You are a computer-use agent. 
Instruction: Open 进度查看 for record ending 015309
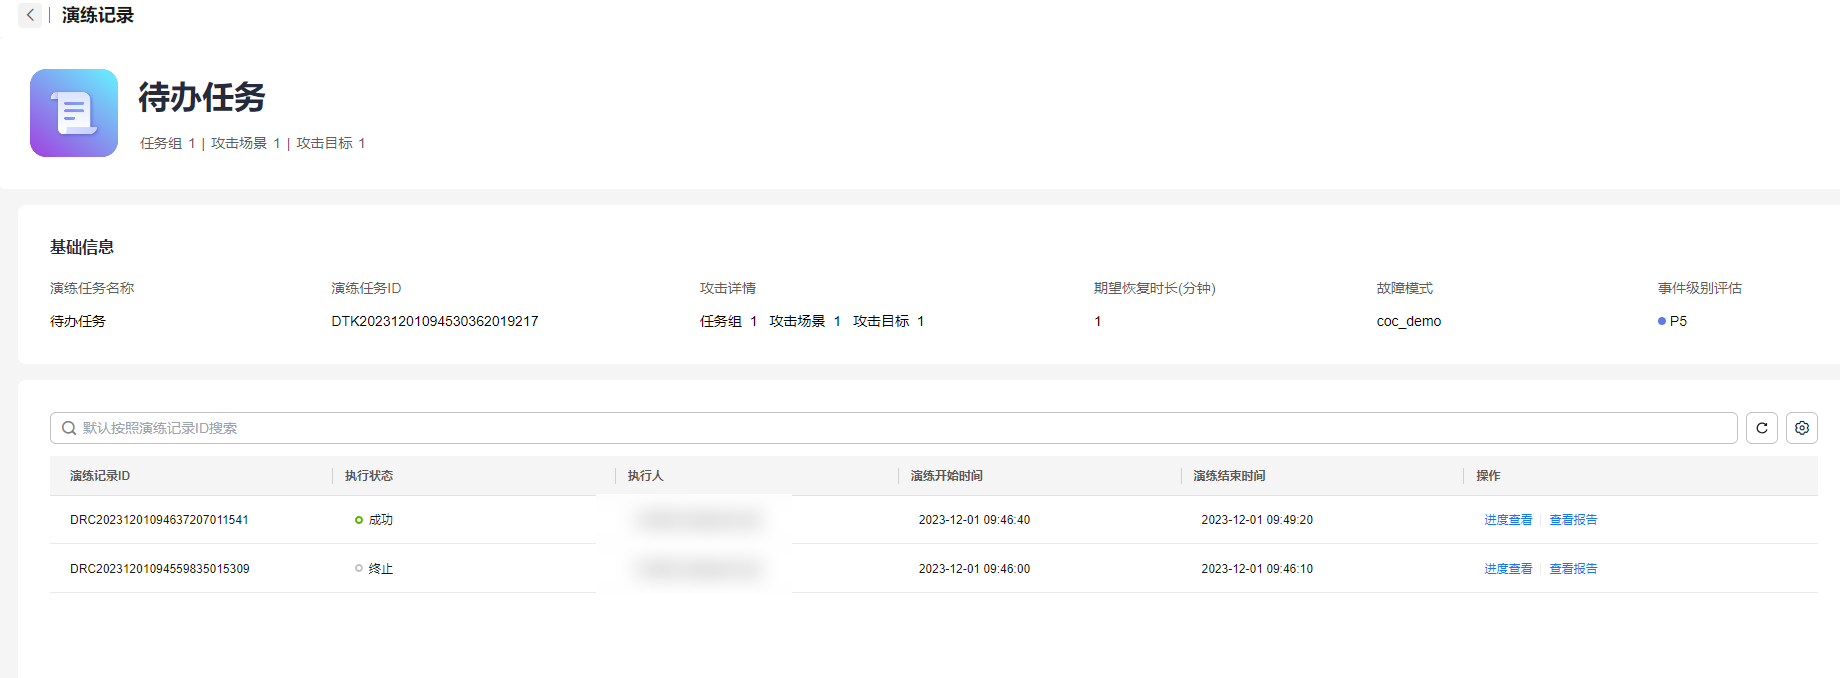pos(1508,569)
